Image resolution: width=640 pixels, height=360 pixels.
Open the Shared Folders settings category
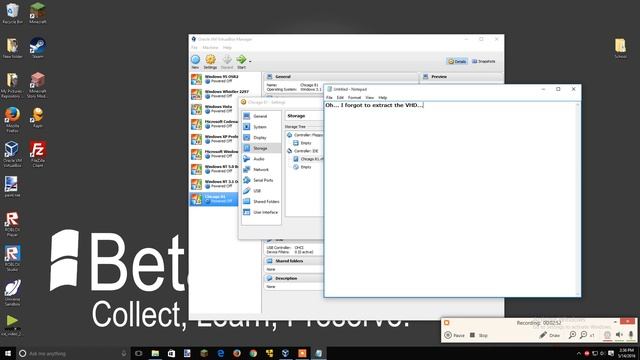point(261,202)
